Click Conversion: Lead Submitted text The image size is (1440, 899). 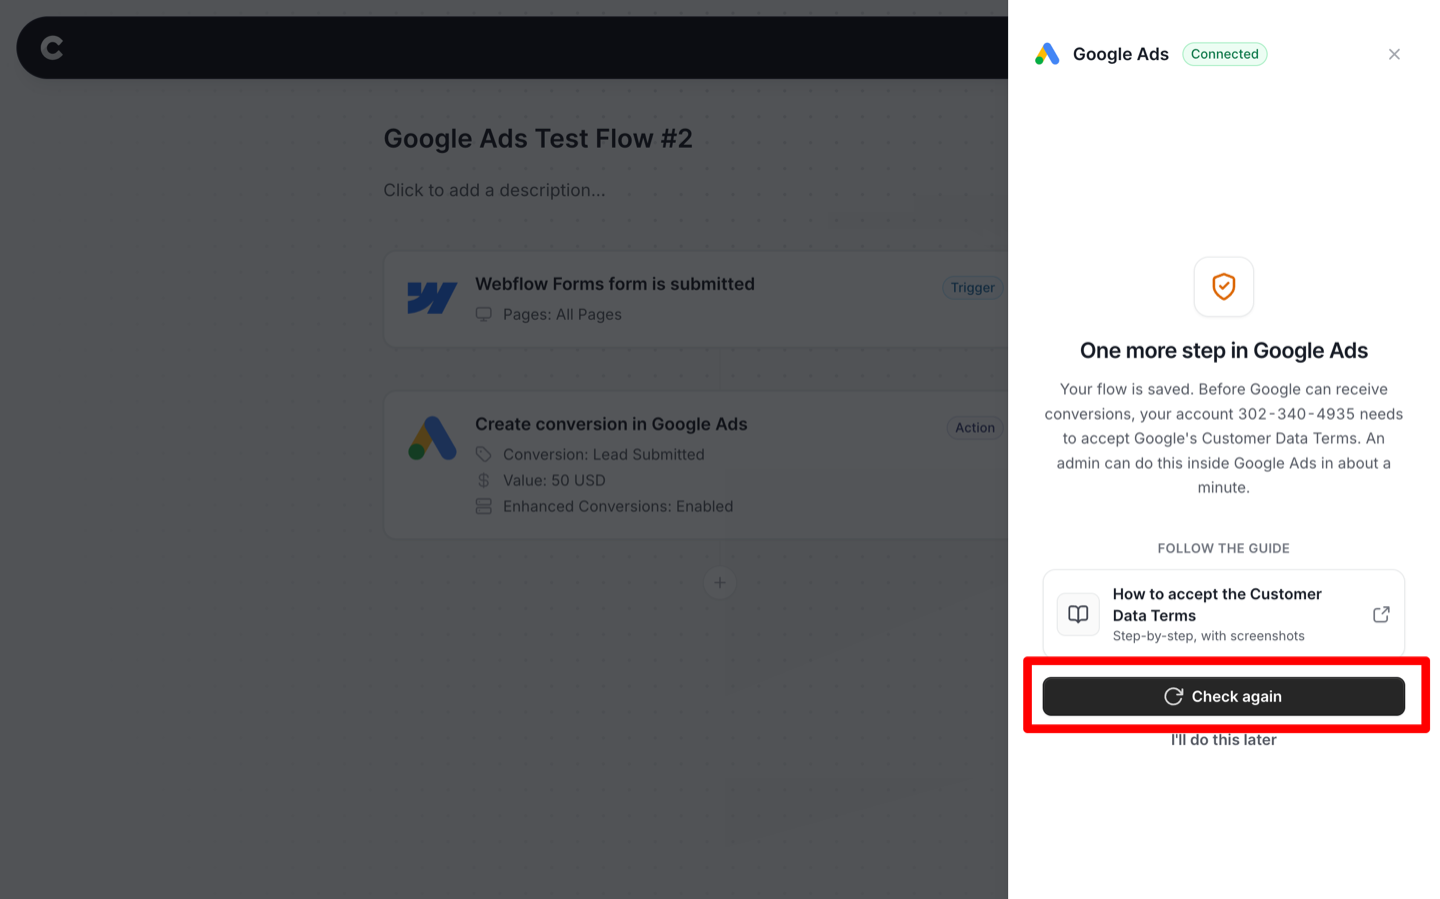point(604,454)
